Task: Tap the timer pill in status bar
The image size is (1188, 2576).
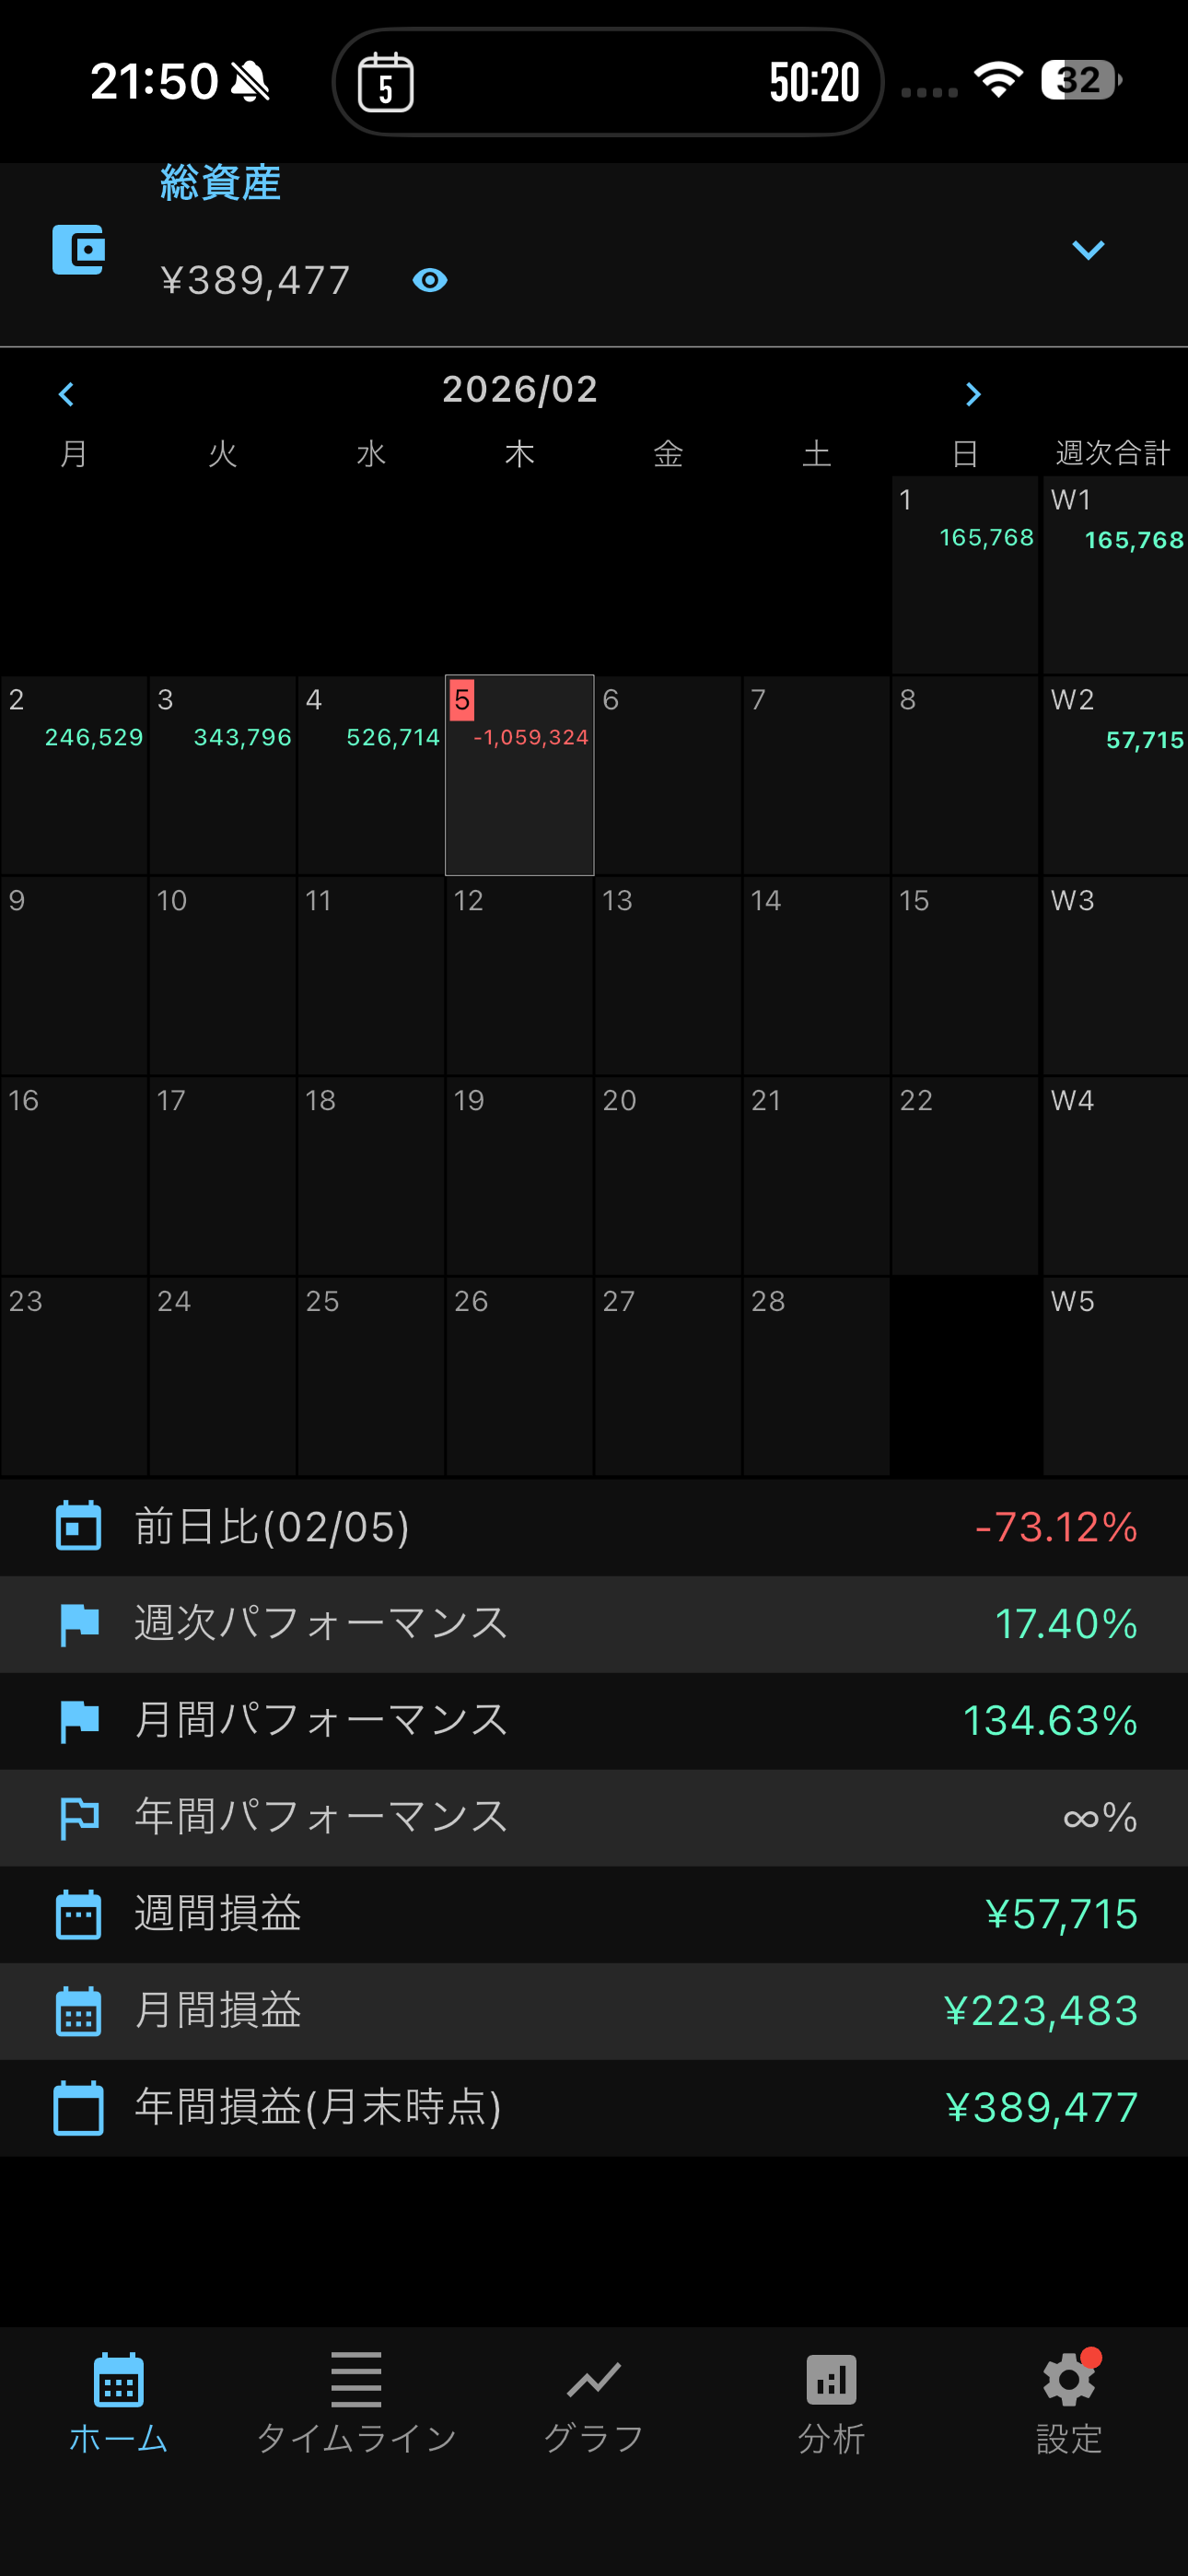Action: pos(607,82)
